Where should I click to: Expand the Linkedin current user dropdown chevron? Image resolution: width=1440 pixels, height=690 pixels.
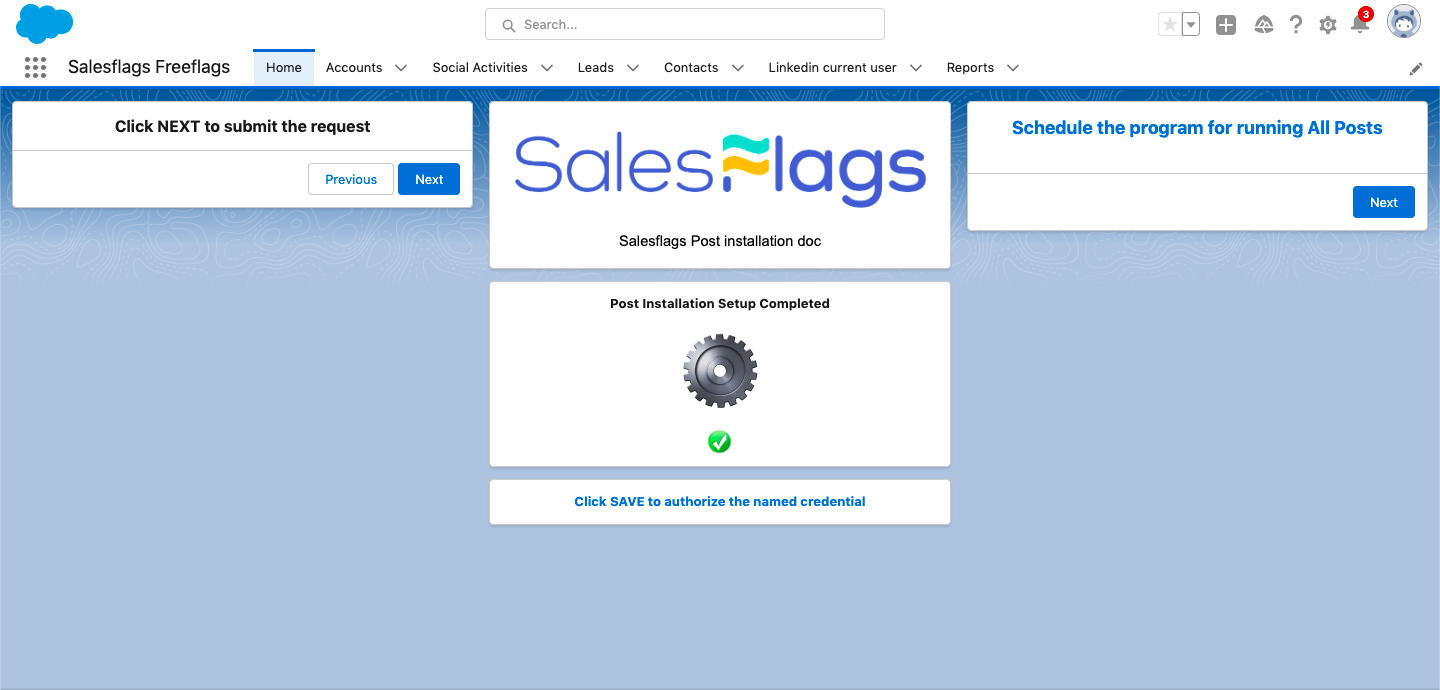(916, 68)
